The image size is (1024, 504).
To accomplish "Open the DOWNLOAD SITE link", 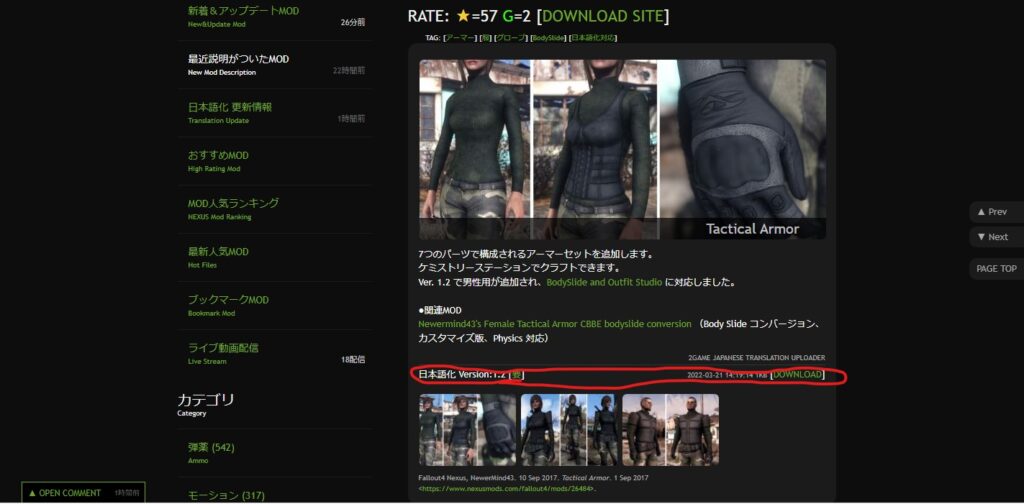I will point(602,16).
